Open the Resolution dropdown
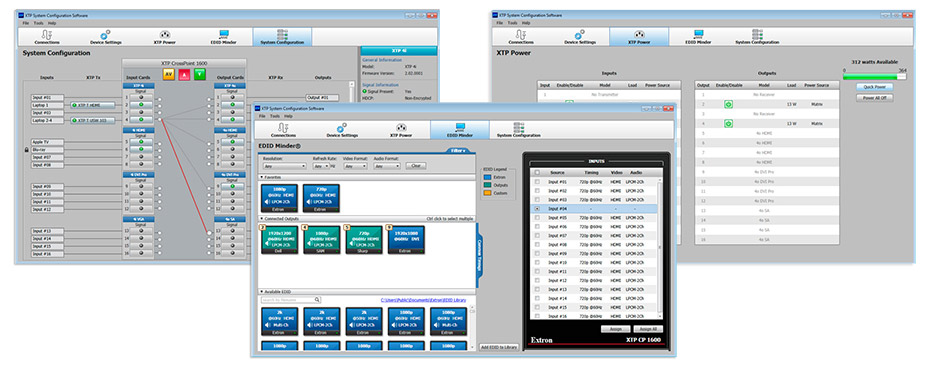 click(x=284, y=166)
